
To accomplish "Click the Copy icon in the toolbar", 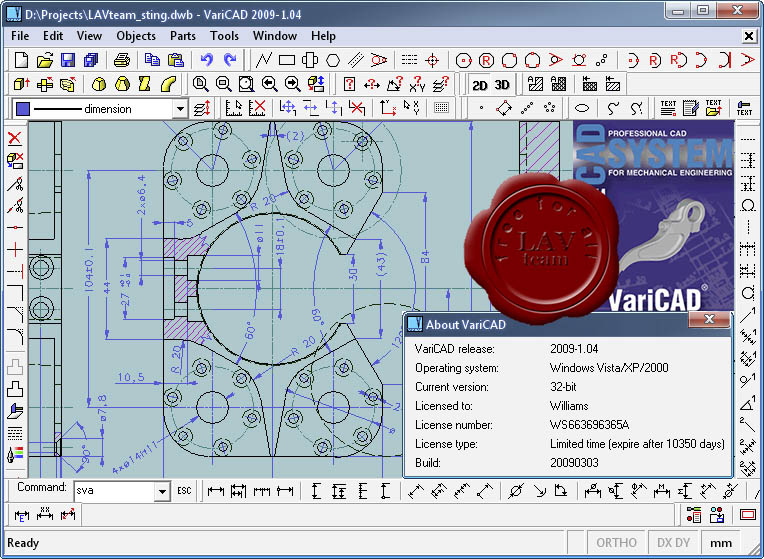I will click(x=153, y=60).
